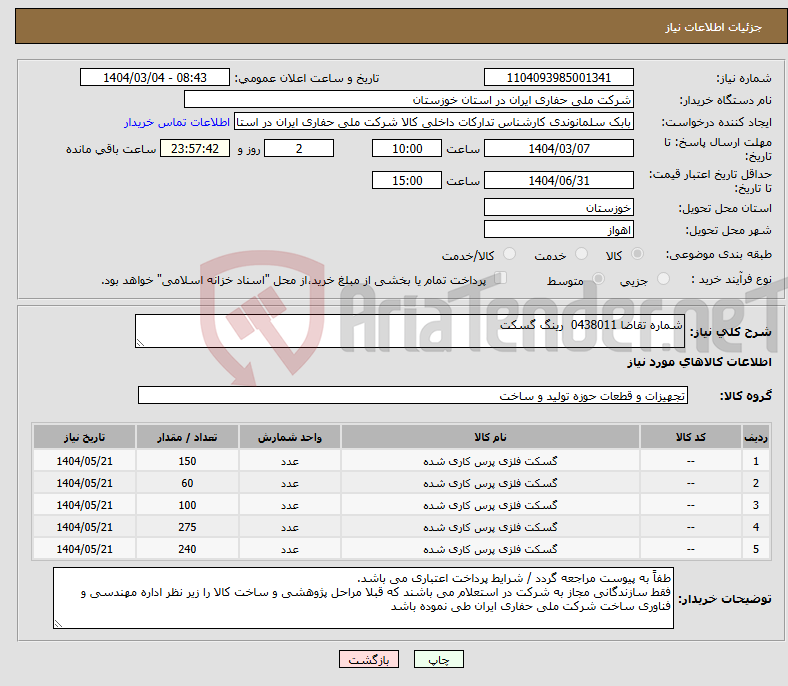Click the شهر محل تحویل field showing اهواز
Viewport: 788px width, 686px height.
[558, 230]
